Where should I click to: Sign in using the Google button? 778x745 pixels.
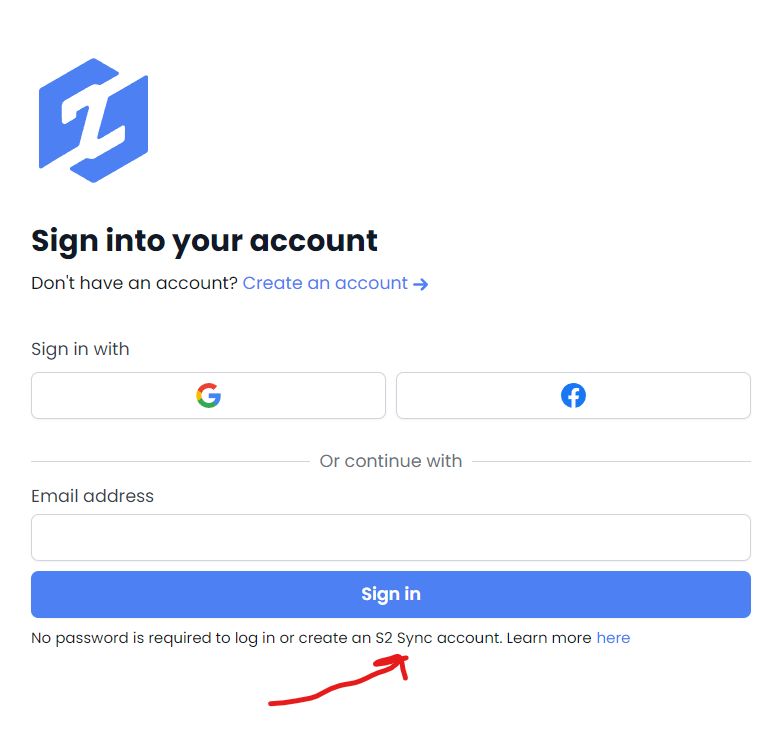tap(208, 396)
